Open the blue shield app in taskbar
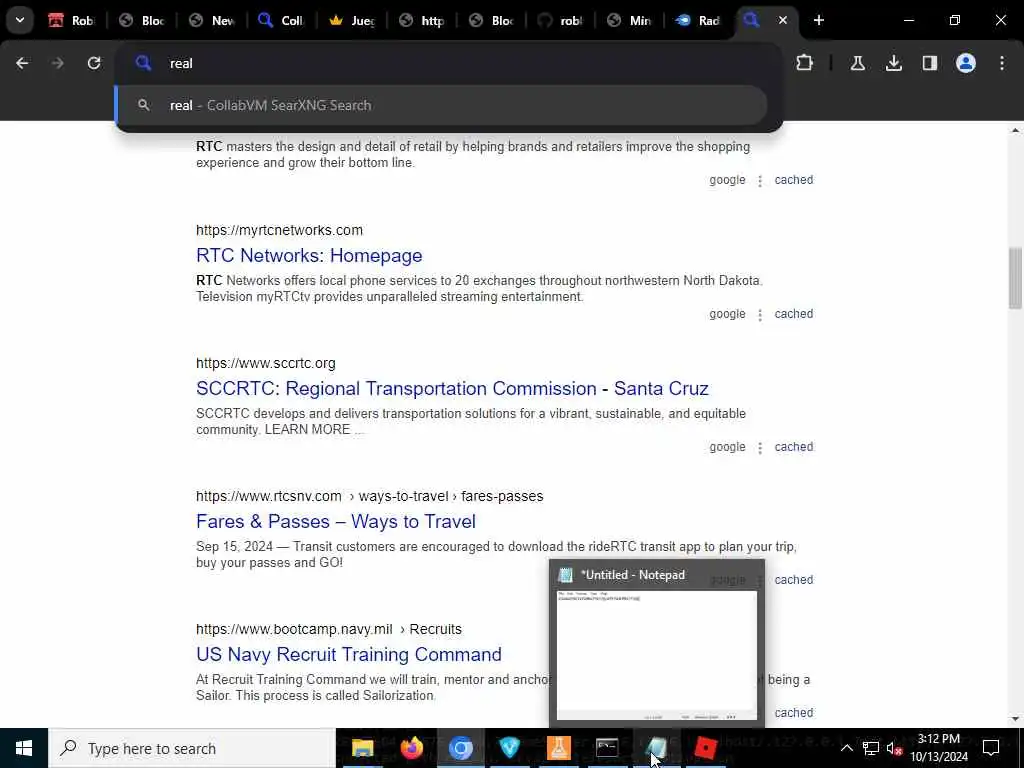This screenshot has height=768, width=1024. point(509,748)
